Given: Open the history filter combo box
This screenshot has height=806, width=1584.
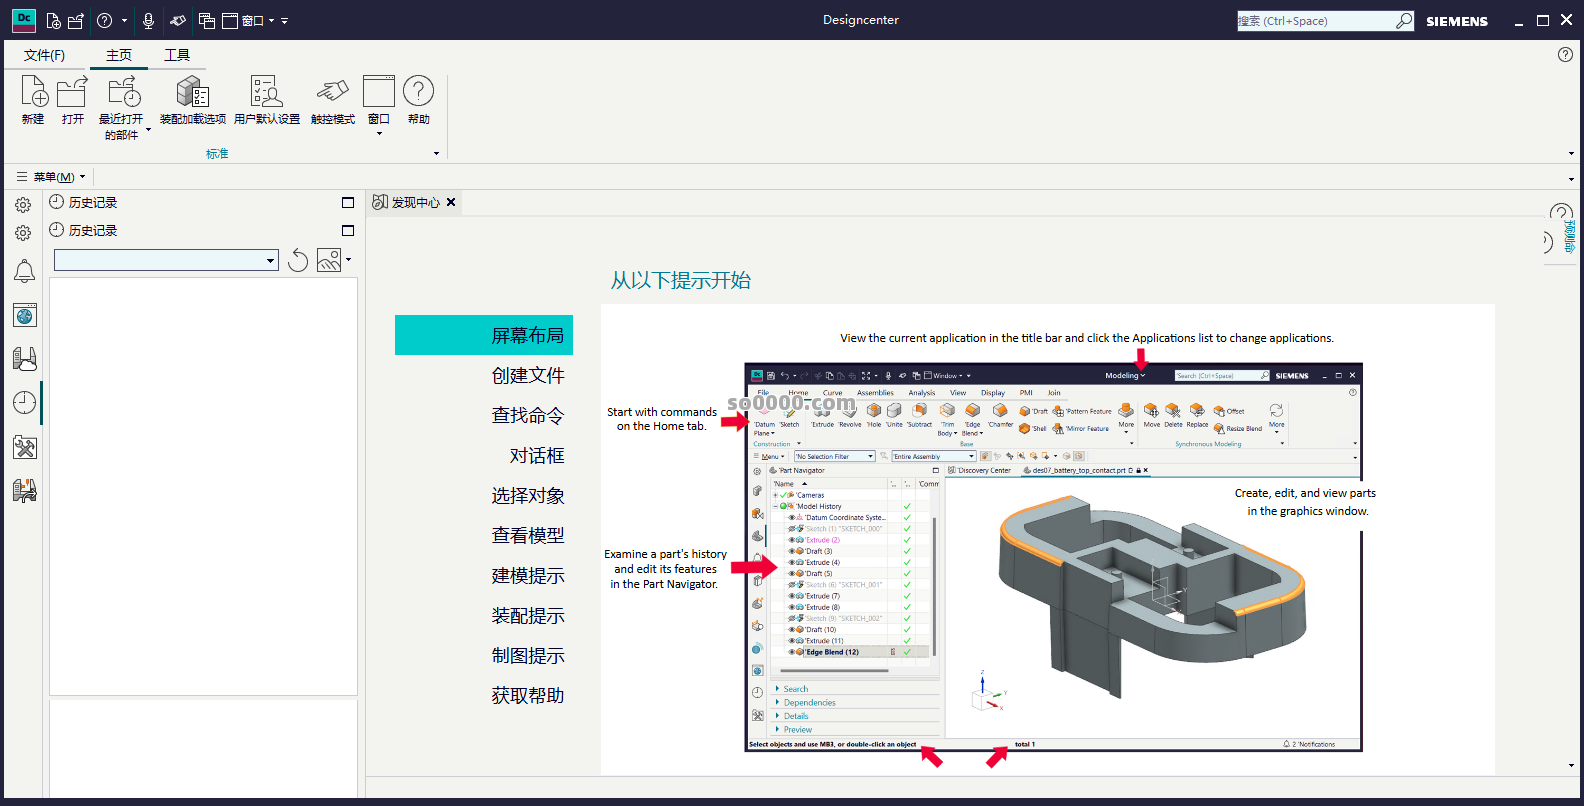Looking at the screenshot, I should (x=166, y=260).
